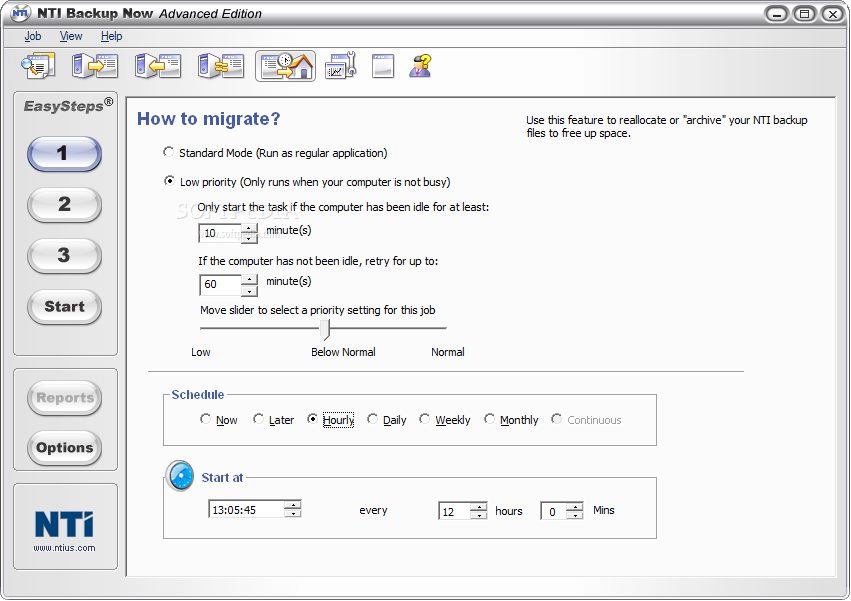851x601 pixels.
Task: Visit the www.ntius.com link
Action: (64, 548)
